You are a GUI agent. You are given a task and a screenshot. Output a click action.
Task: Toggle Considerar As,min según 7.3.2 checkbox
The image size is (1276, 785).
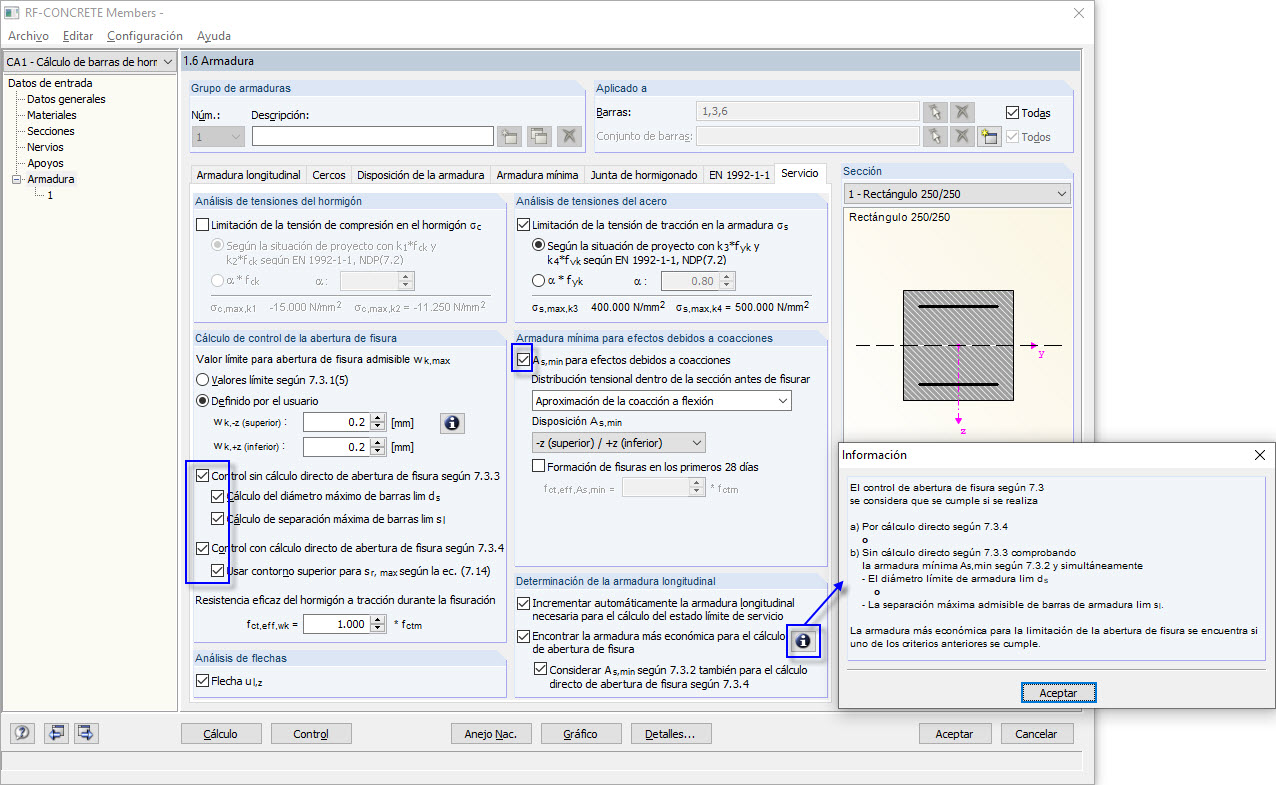(542, 669)
